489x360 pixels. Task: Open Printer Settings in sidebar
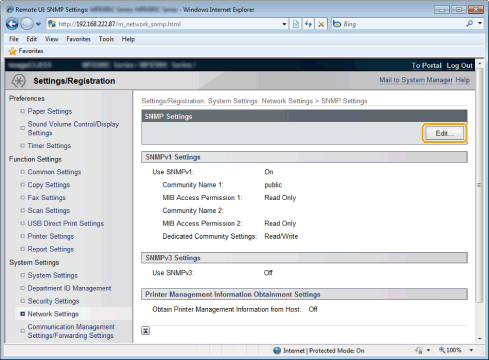coord(51,236)
